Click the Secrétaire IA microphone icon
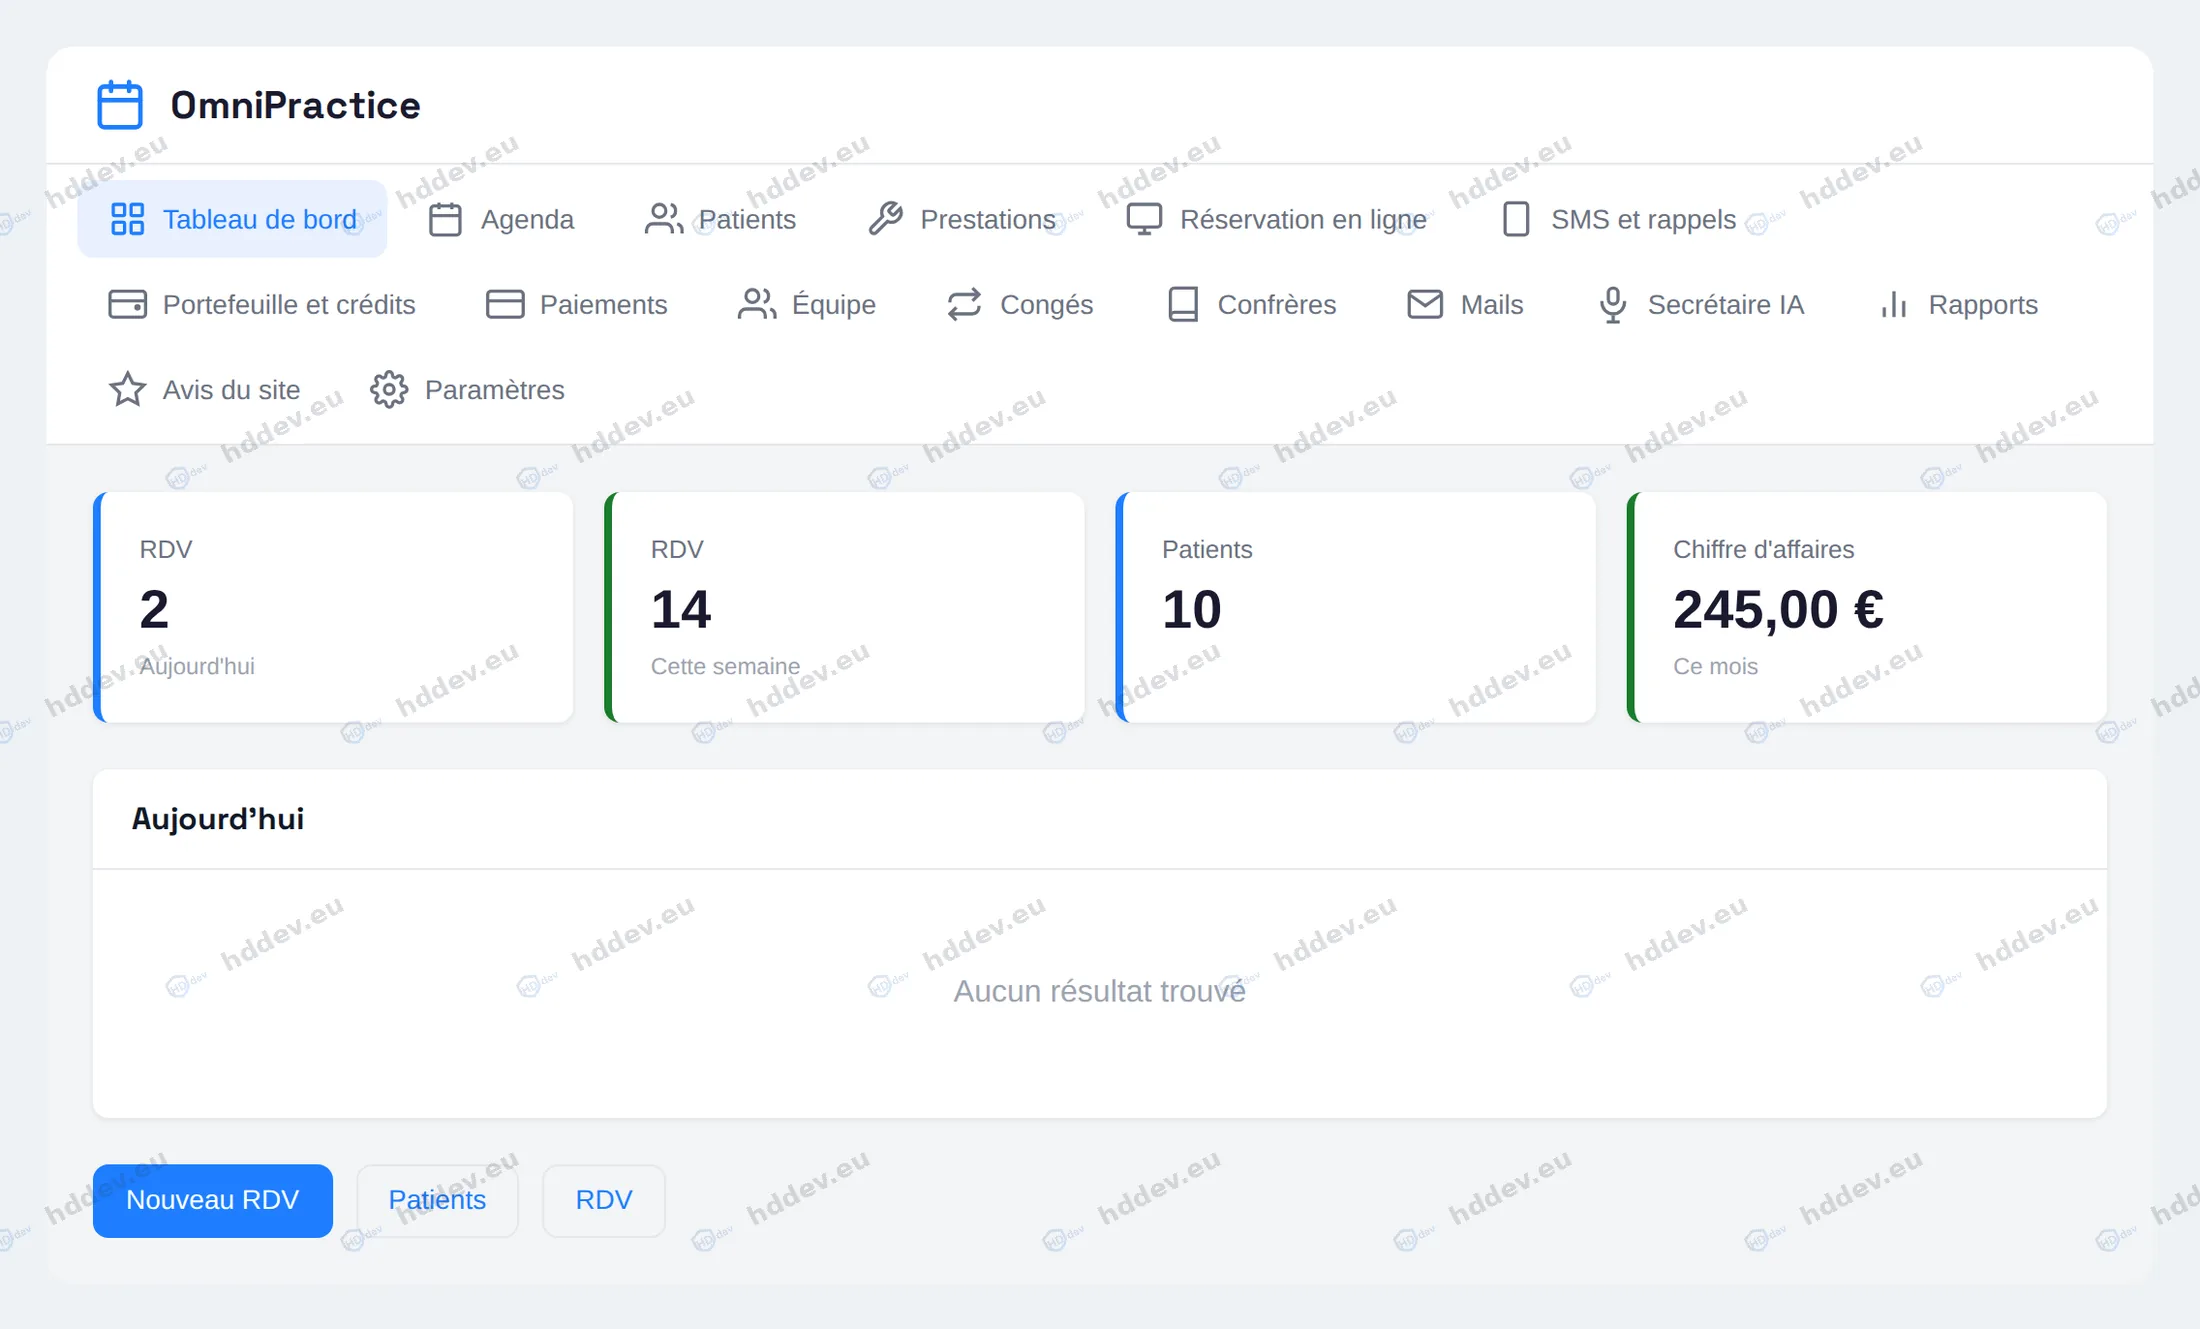The height and width of the screenshot is (1329, 2200). click(x=1613, y=304)
